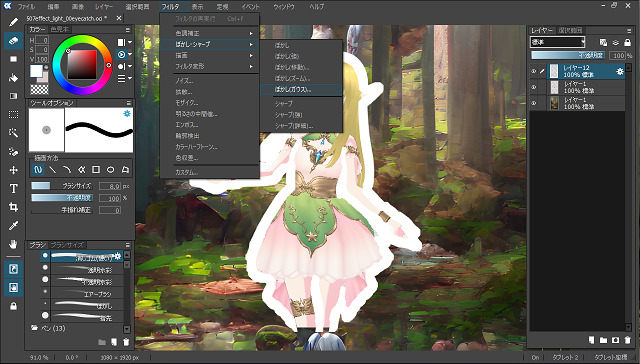
Task: Open settings gear for レイヤー12
Action: (x=620, y=71)
